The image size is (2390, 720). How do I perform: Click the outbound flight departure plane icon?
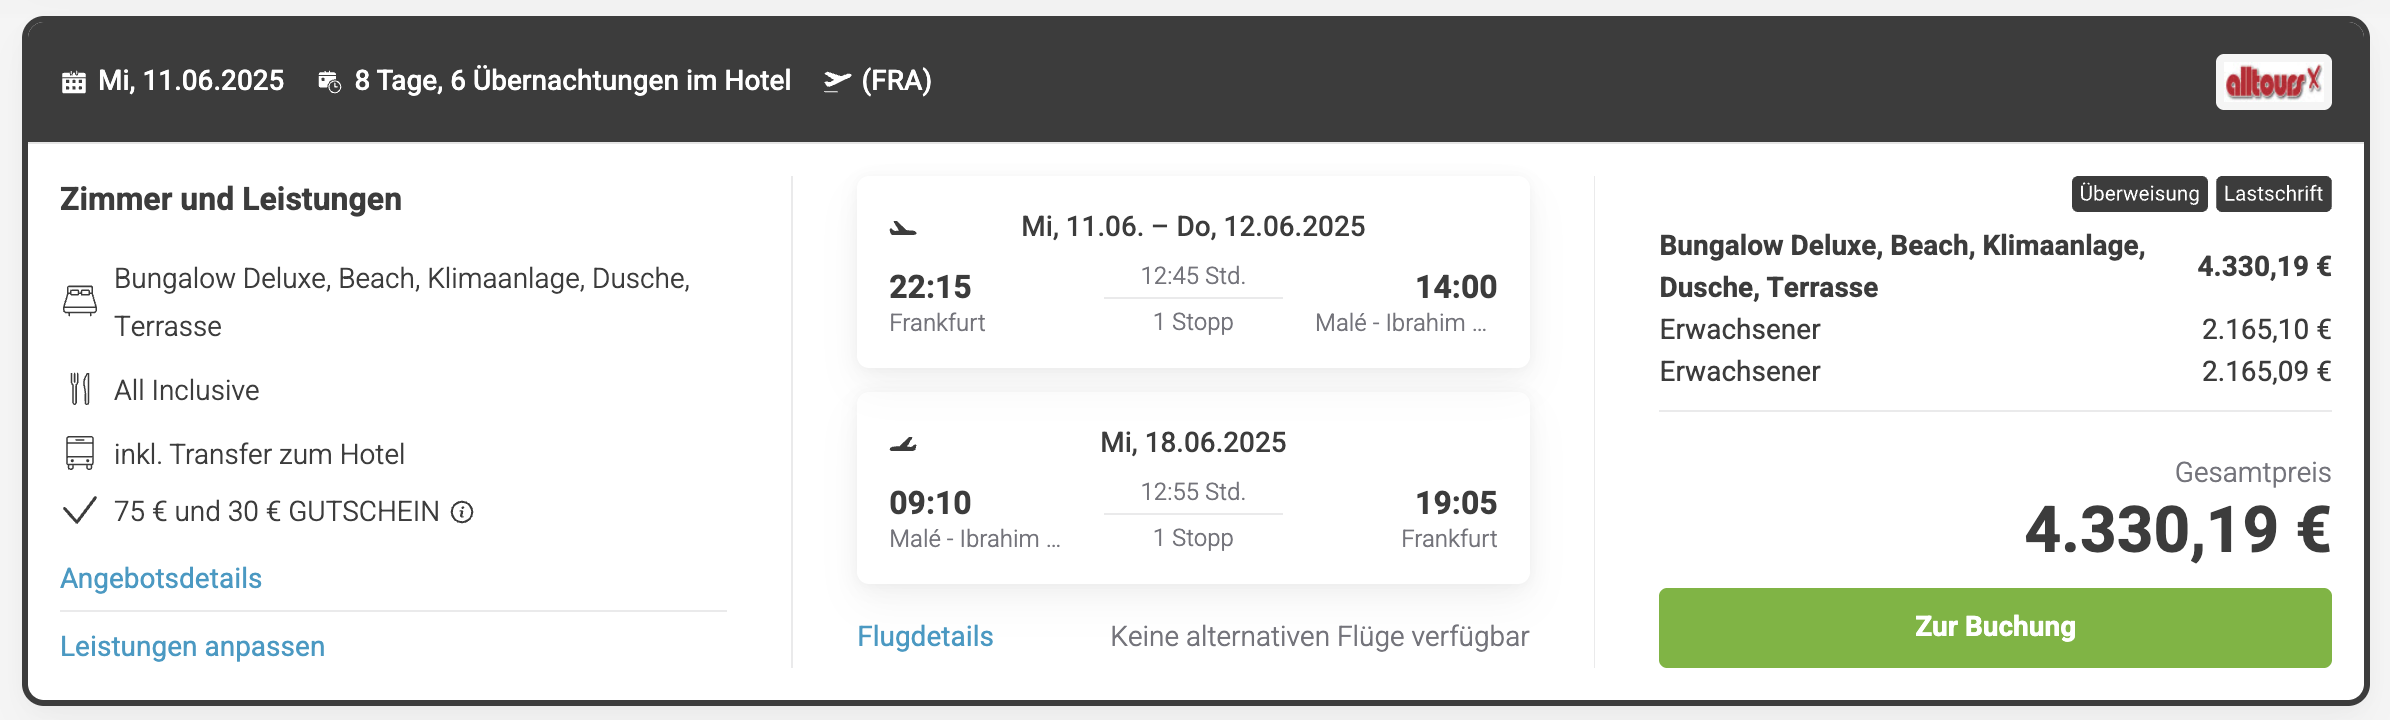click(x=903, y=228)
